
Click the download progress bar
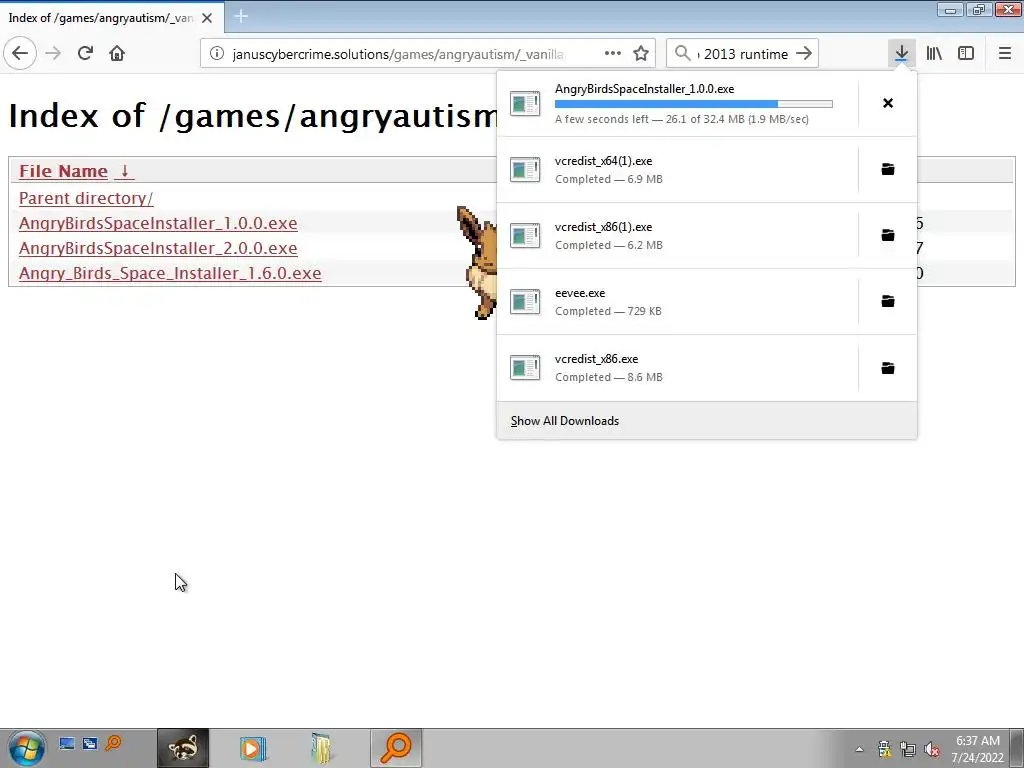click(694, 104)
